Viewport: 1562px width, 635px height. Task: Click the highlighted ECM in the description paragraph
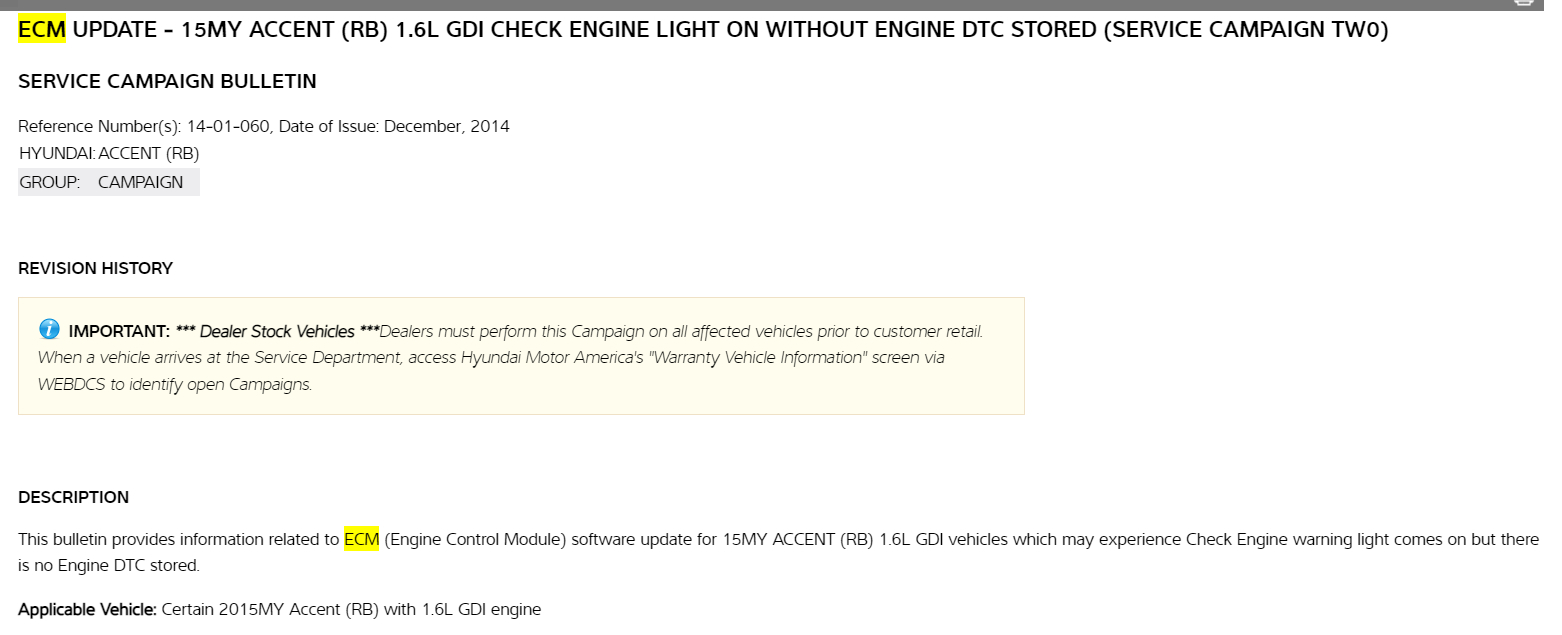(361, 539)
